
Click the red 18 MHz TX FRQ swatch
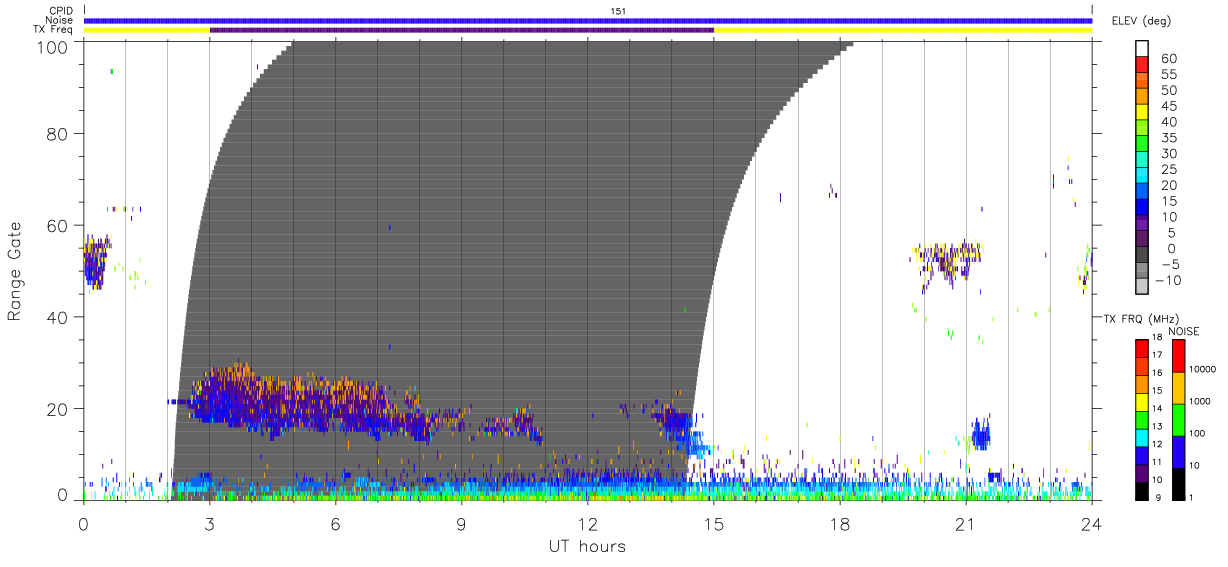(x=1141, y=350)
